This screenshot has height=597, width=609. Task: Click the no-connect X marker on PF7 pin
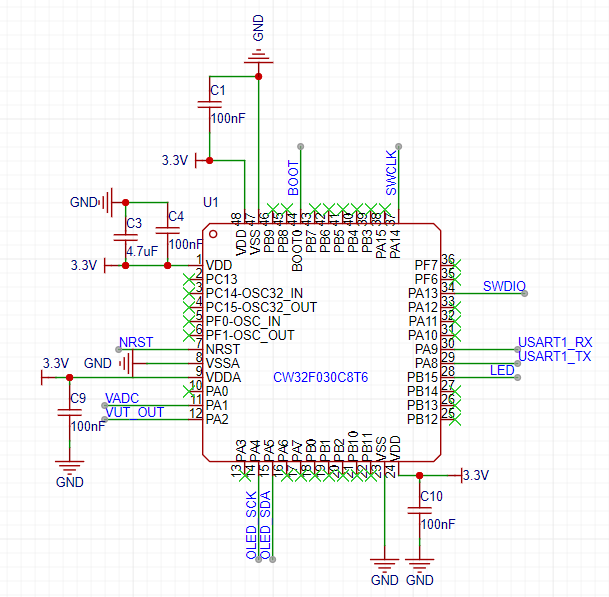(x=455, y=266)
